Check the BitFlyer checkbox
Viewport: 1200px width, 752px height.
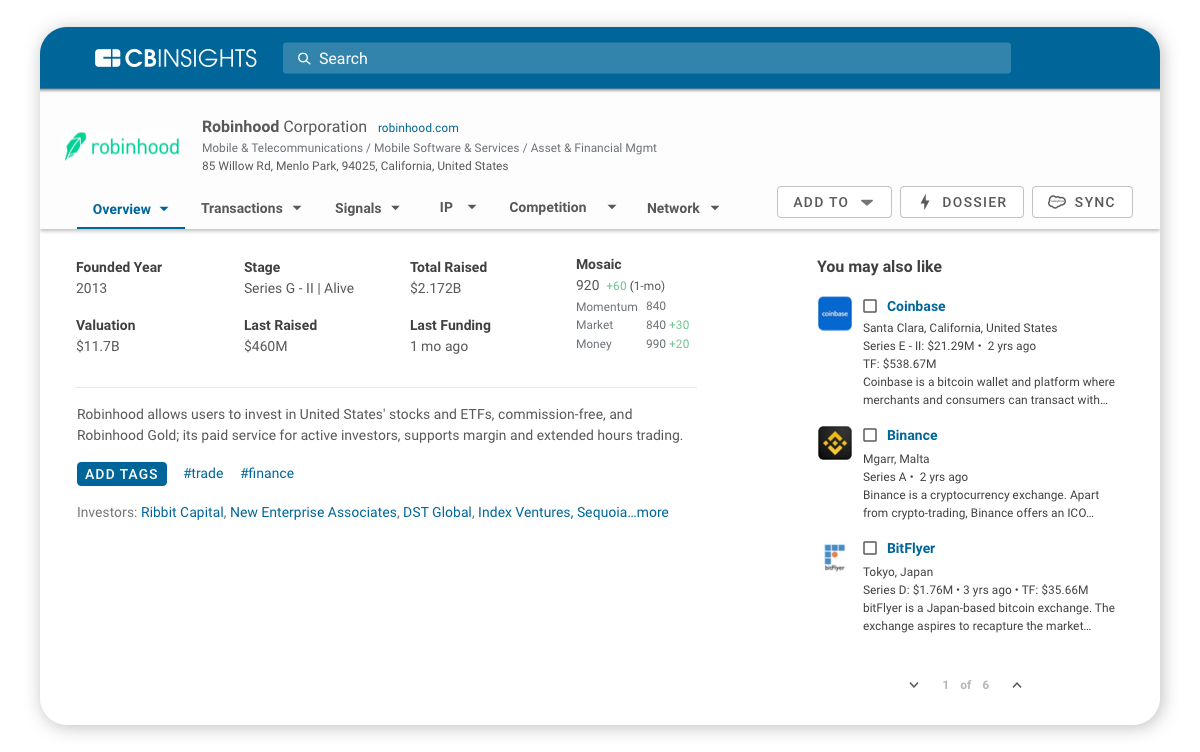(x=870, y=548)
